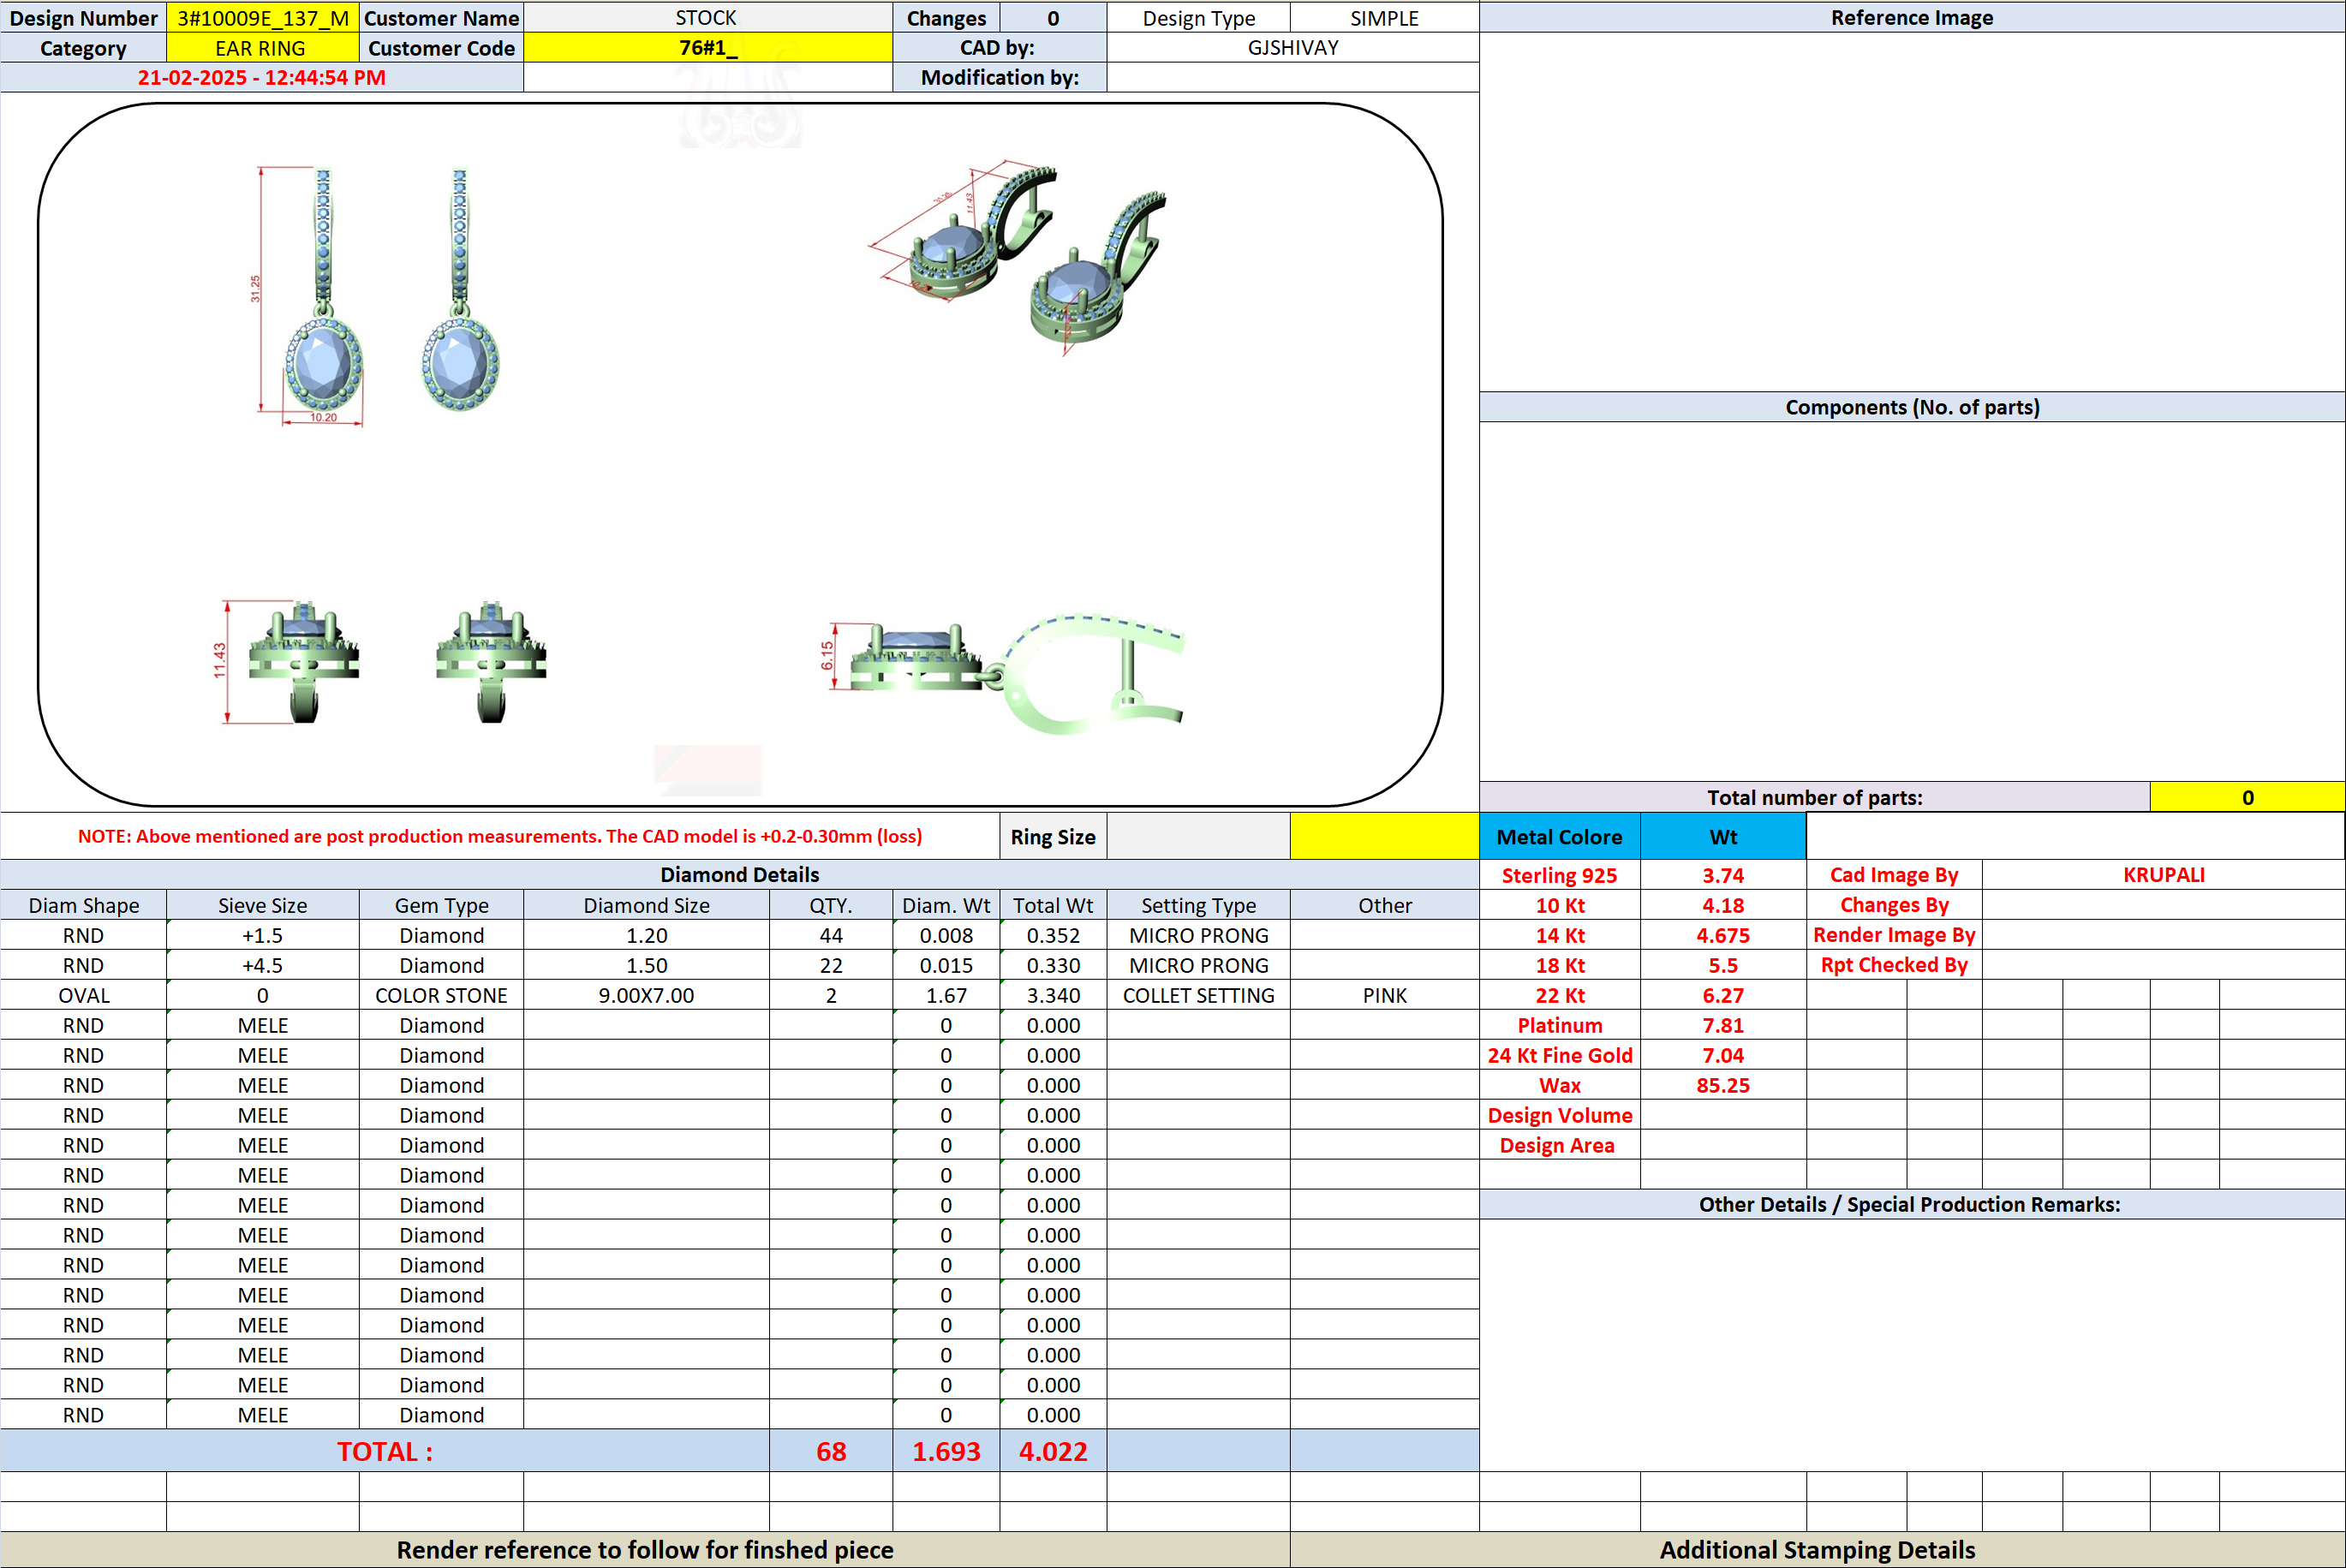Click the STOCK customer name cell

(x=707, y=18)
